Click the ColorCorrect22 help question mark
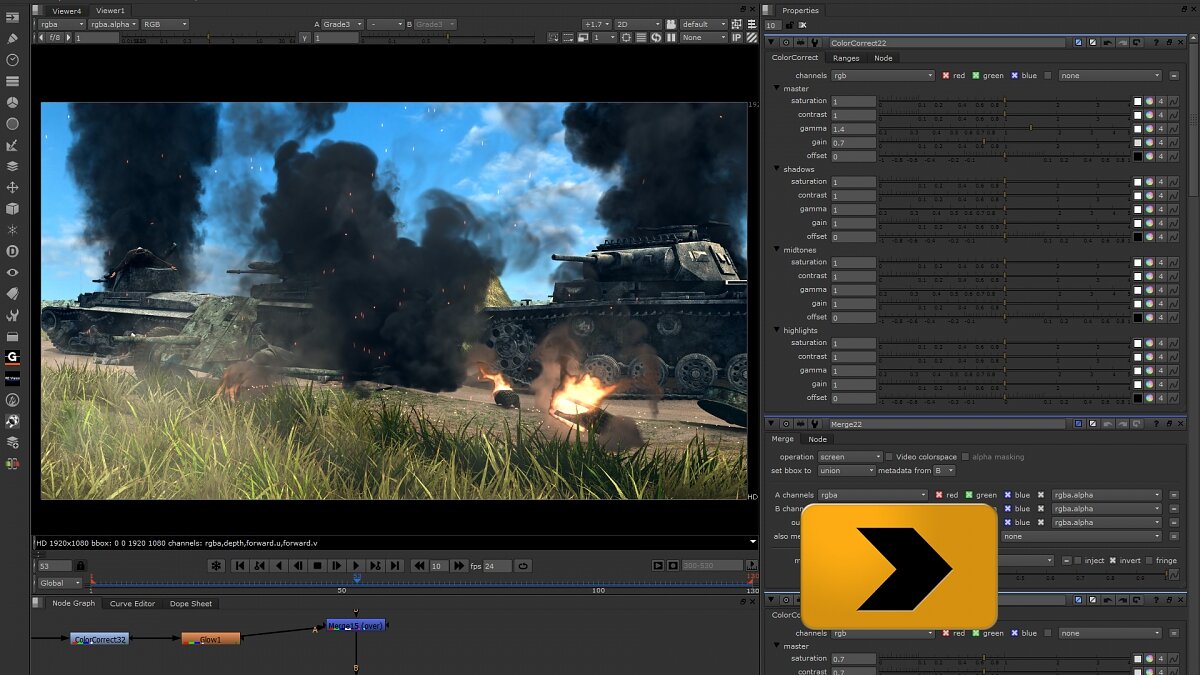 1156,43
